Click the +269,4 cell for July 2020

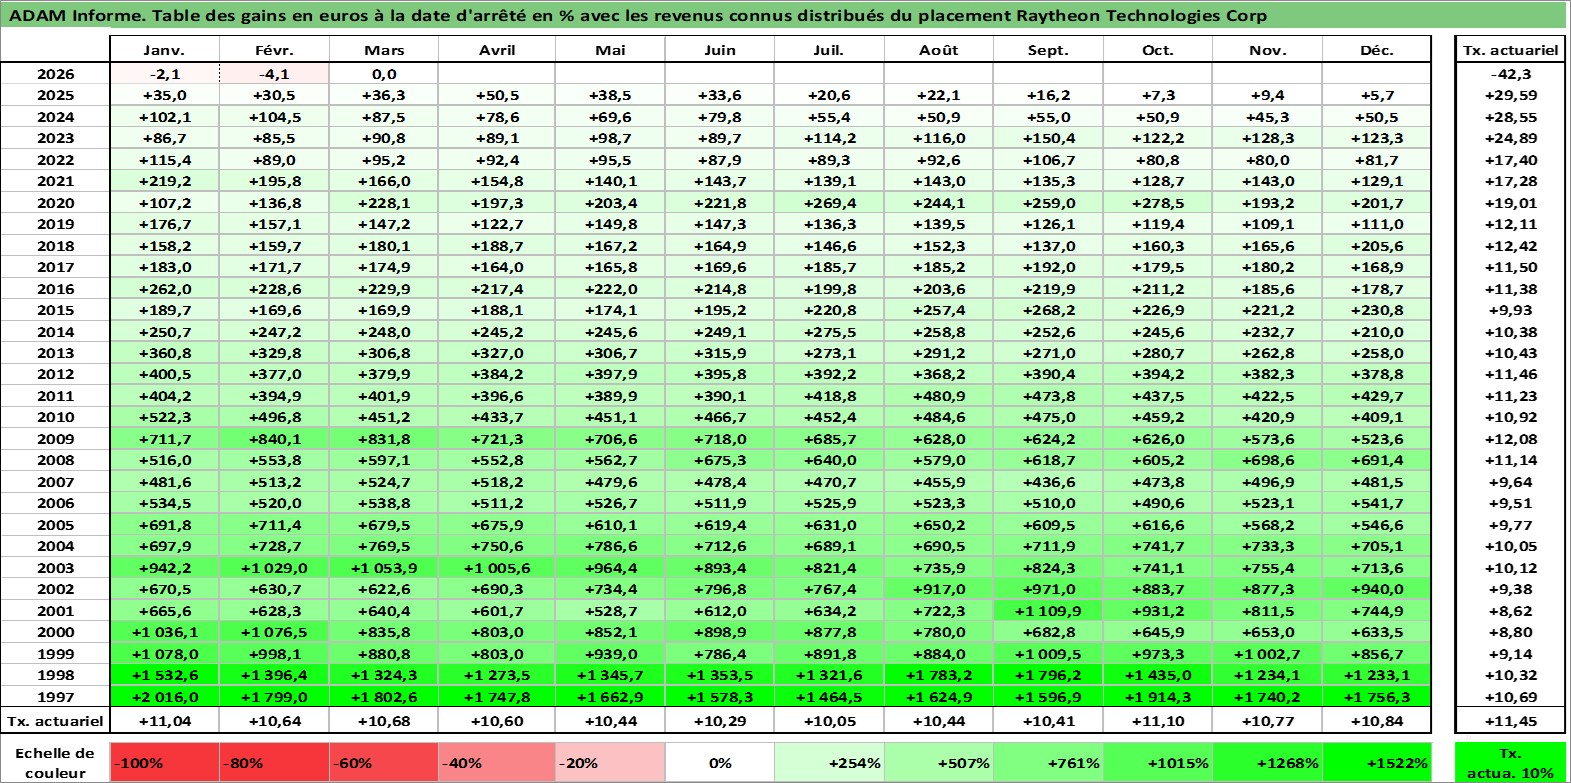click(829, 203)
